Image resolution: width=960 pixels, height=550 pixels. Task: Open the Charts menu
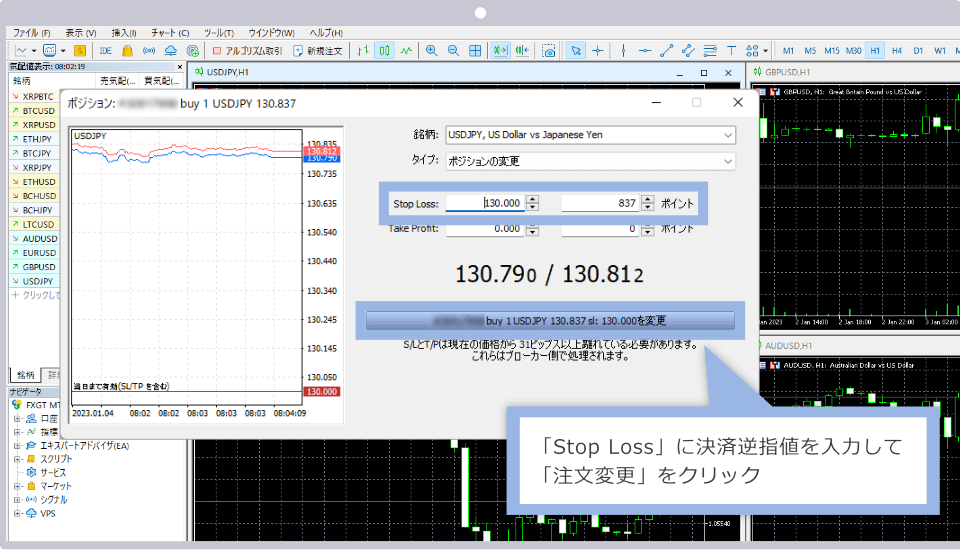tap(170, 33)
